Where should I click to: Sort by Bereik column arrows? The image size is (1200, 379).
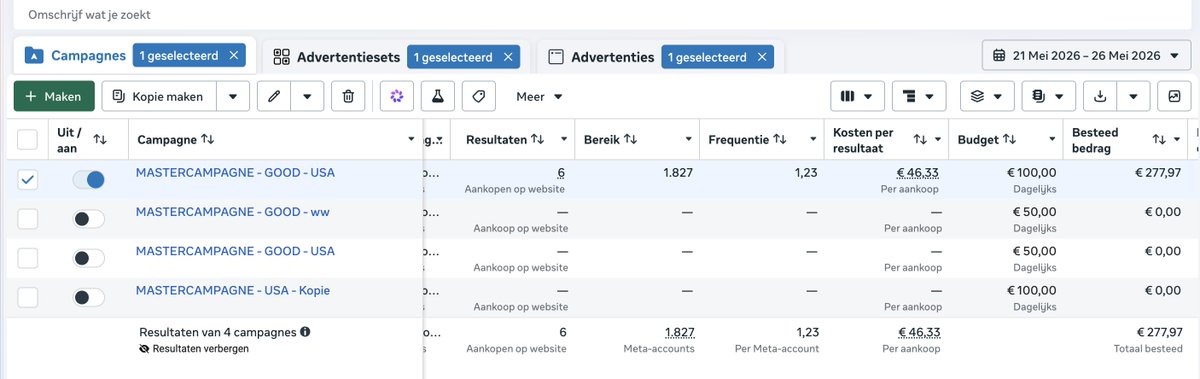coord(631,139)
